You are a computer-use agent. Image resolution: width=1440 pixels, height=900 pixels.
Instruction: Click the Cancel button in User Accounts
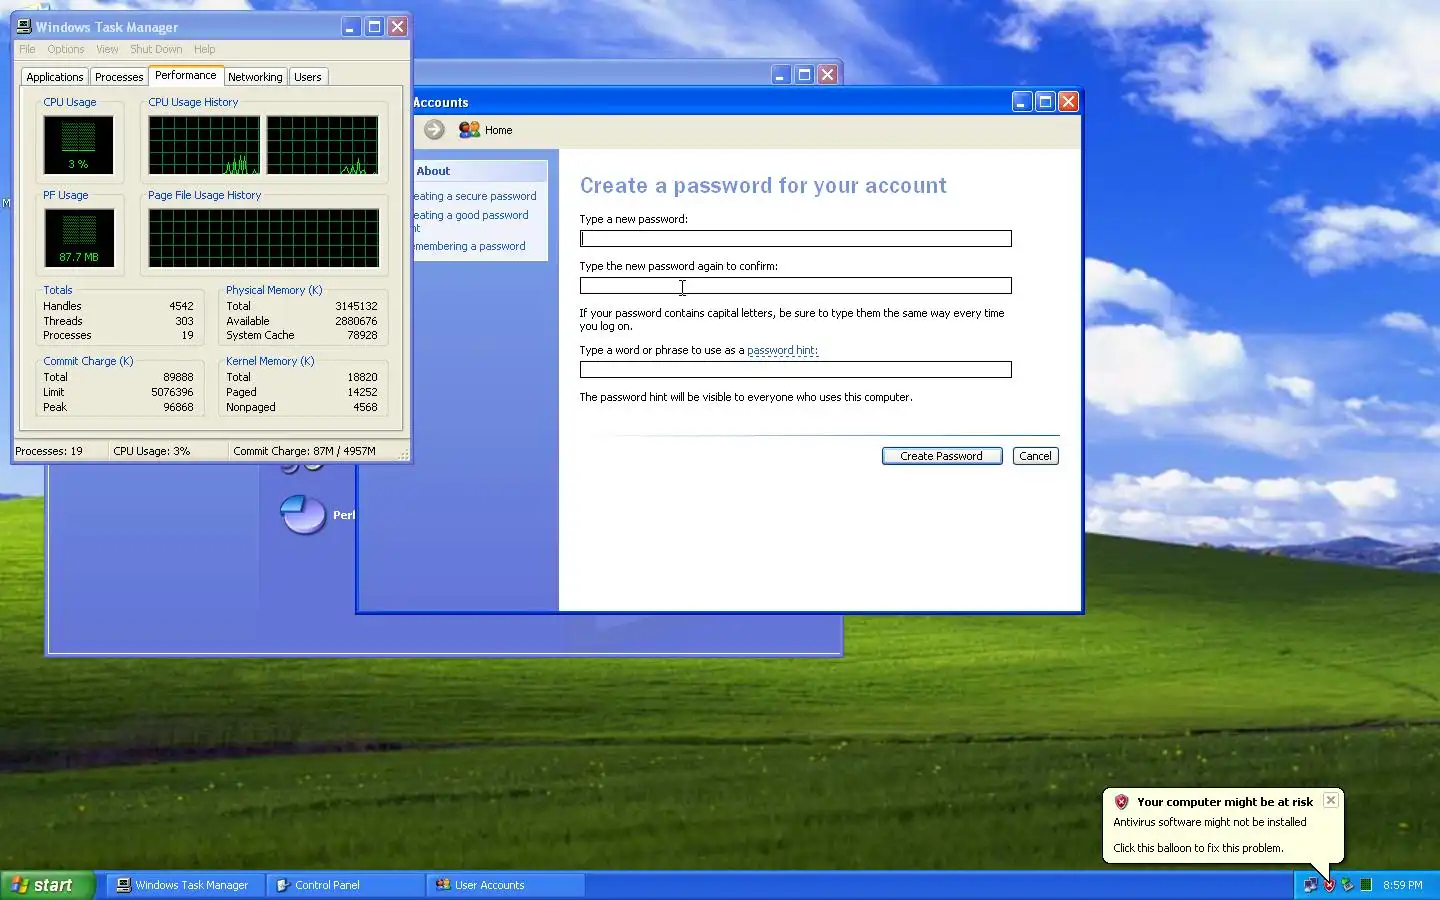[x=1035, y=456]
